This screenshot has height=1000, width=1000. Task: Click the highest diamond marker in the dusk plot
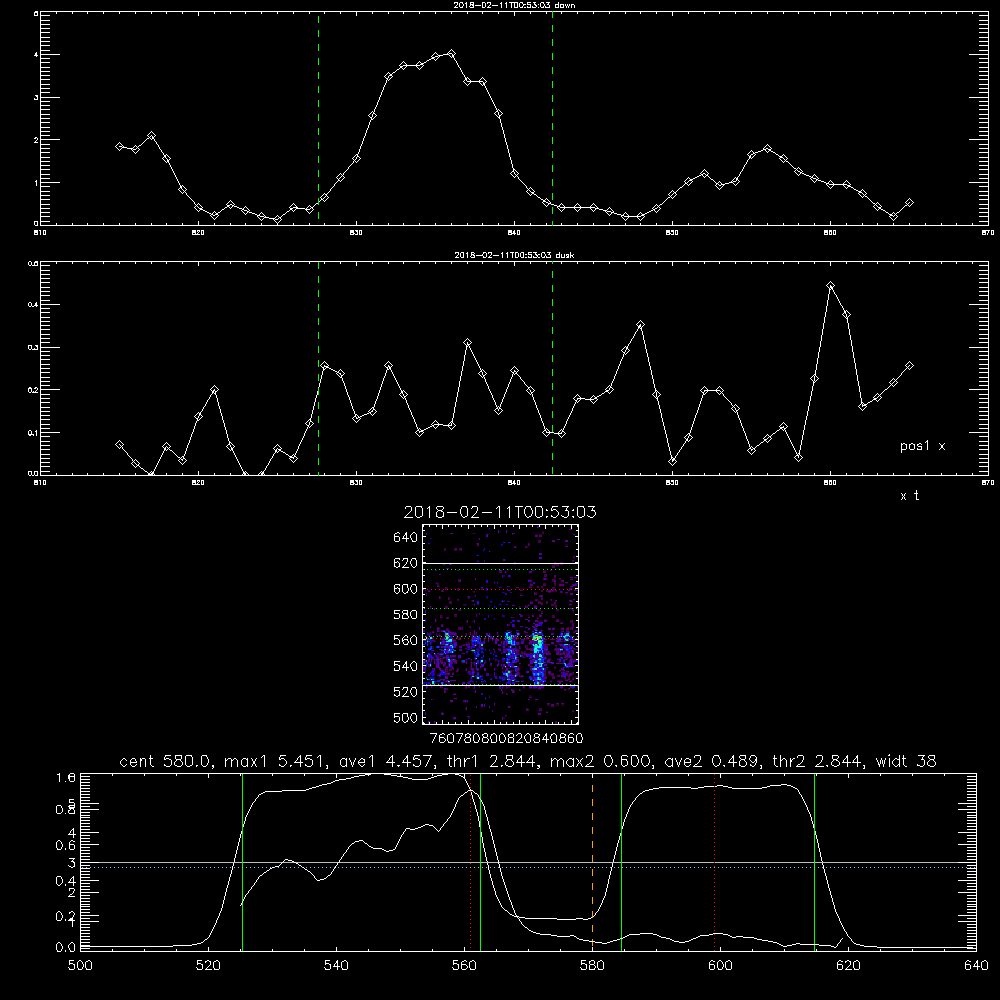[x=830, y=286]
